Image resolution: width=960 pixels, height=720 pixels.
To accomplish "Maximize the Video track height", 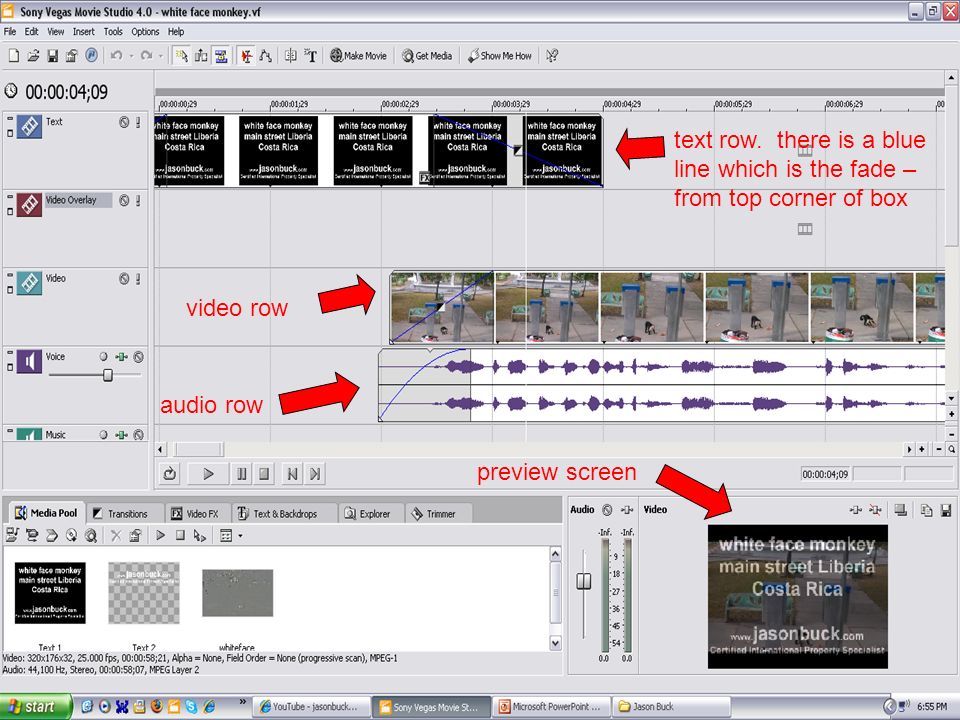I will click(10, 289).
